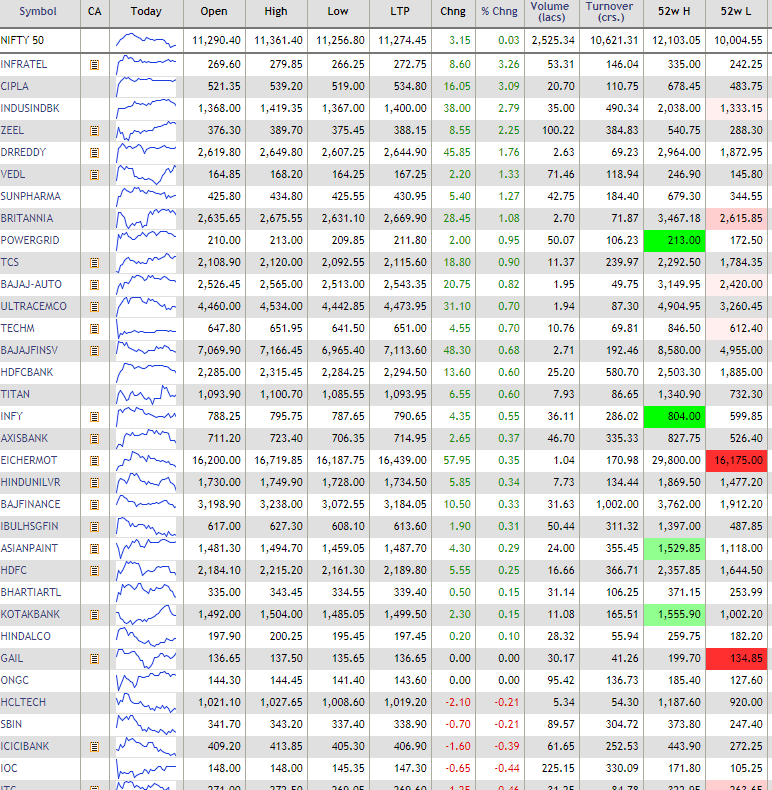This screenshot has width=772, height=790.
Task: Open the INDUSINDBK symbol link
Action: point(30,108)
